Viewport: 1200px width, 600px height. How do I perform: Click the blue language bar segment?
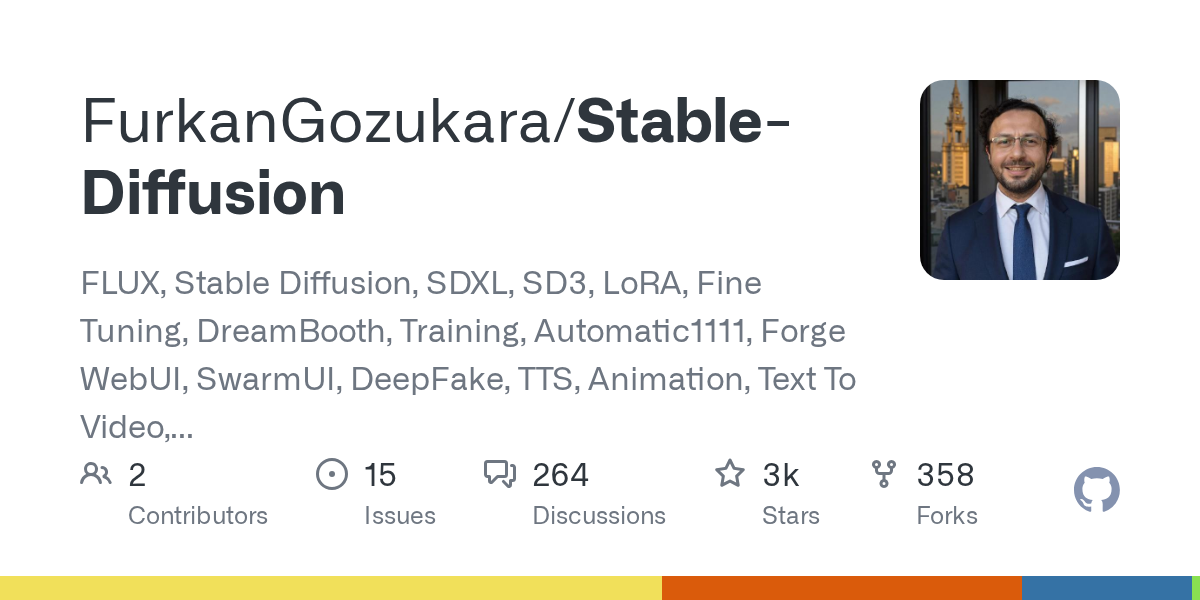click(x=1105, y=588)
